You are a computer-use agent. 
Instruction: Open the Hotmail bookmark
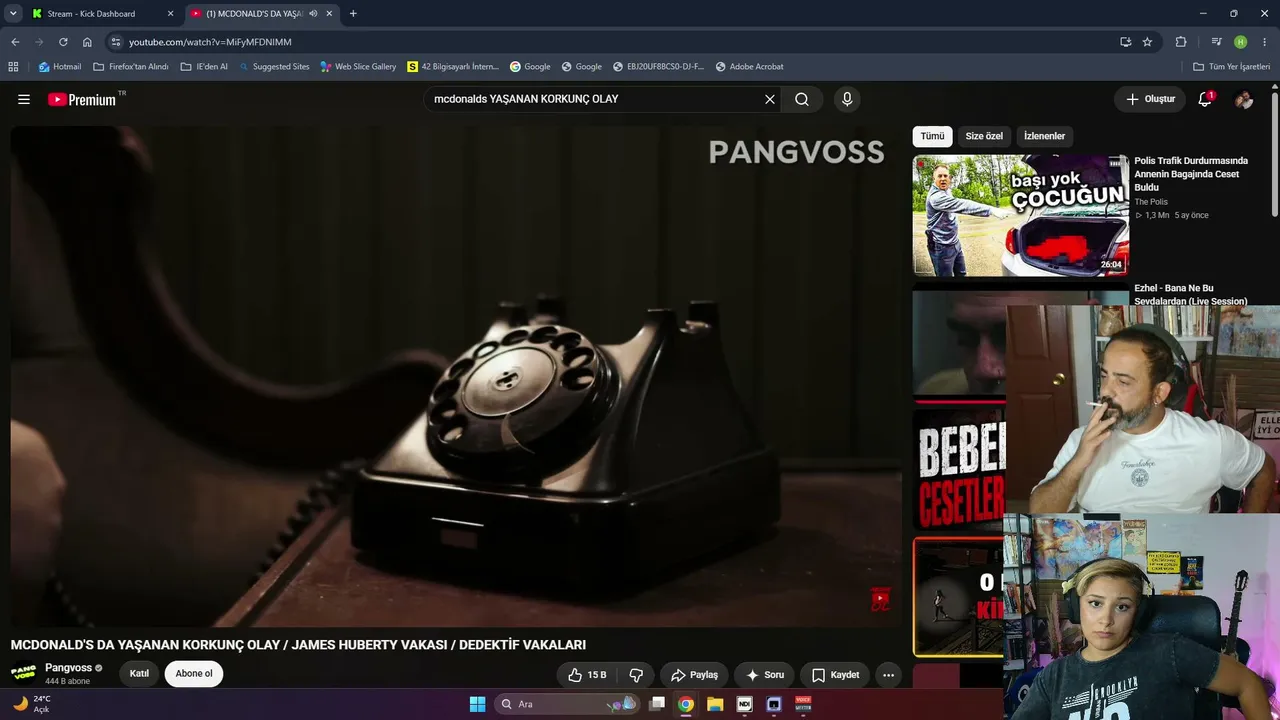(x=60, y=67)
